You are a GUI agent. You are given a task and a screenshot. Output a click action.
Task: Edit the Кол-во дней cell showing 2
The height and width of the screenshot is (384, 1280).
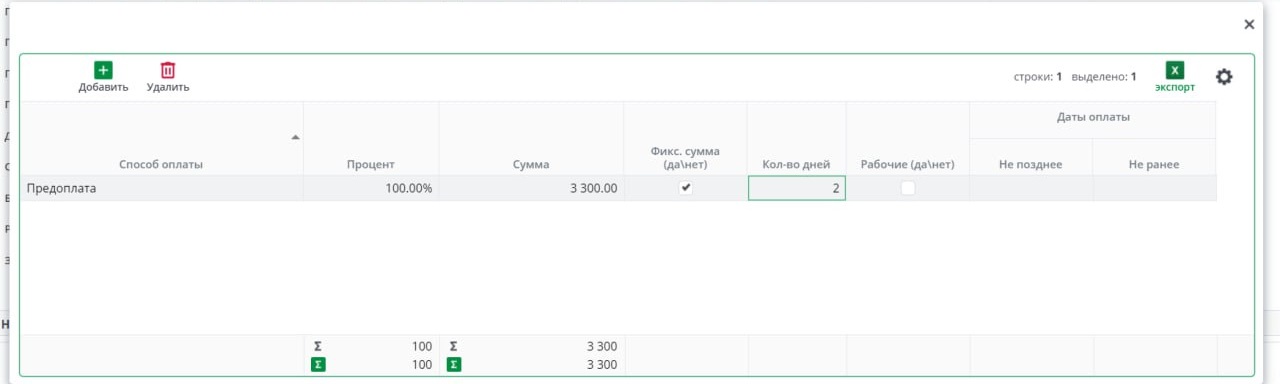pos(797,188)
